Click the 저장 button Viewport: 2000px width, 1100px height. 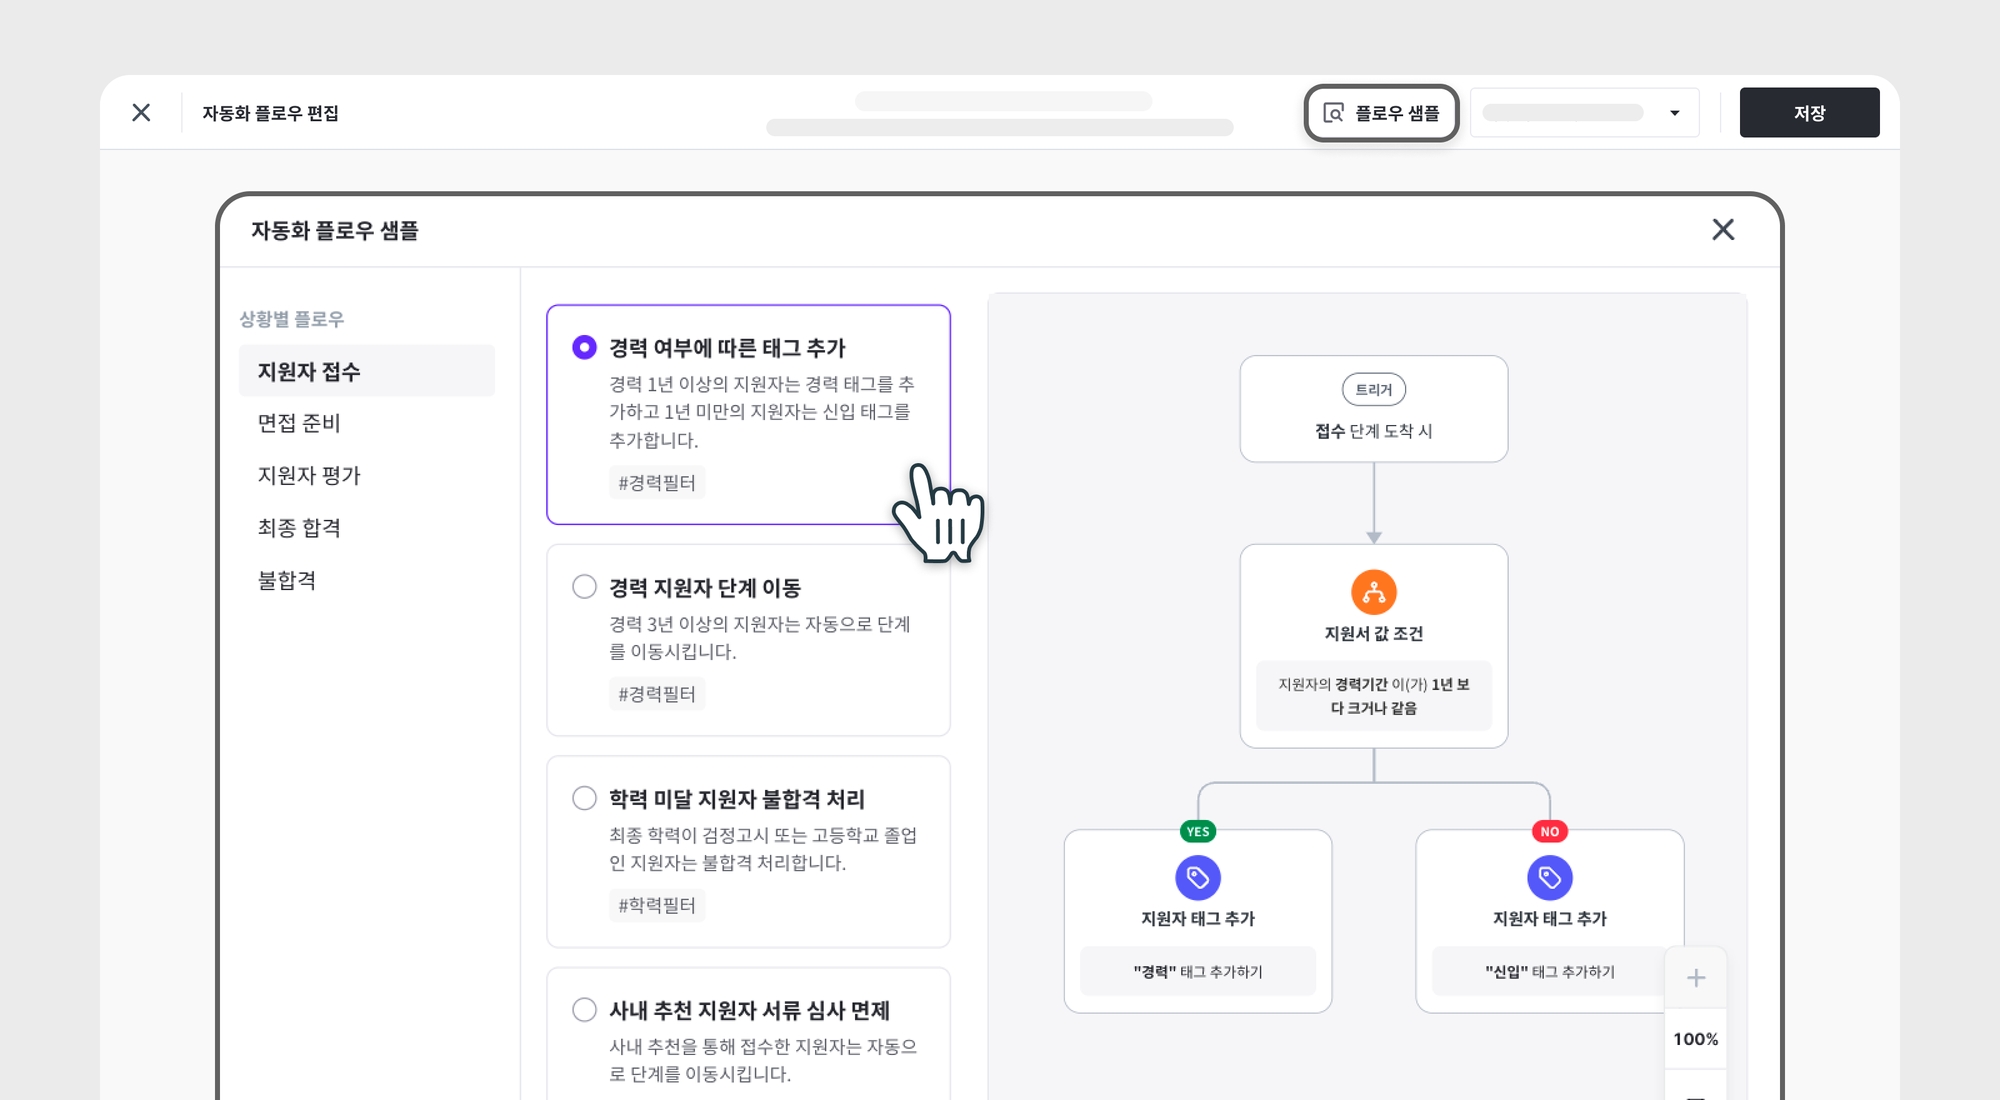point(1809,113)
